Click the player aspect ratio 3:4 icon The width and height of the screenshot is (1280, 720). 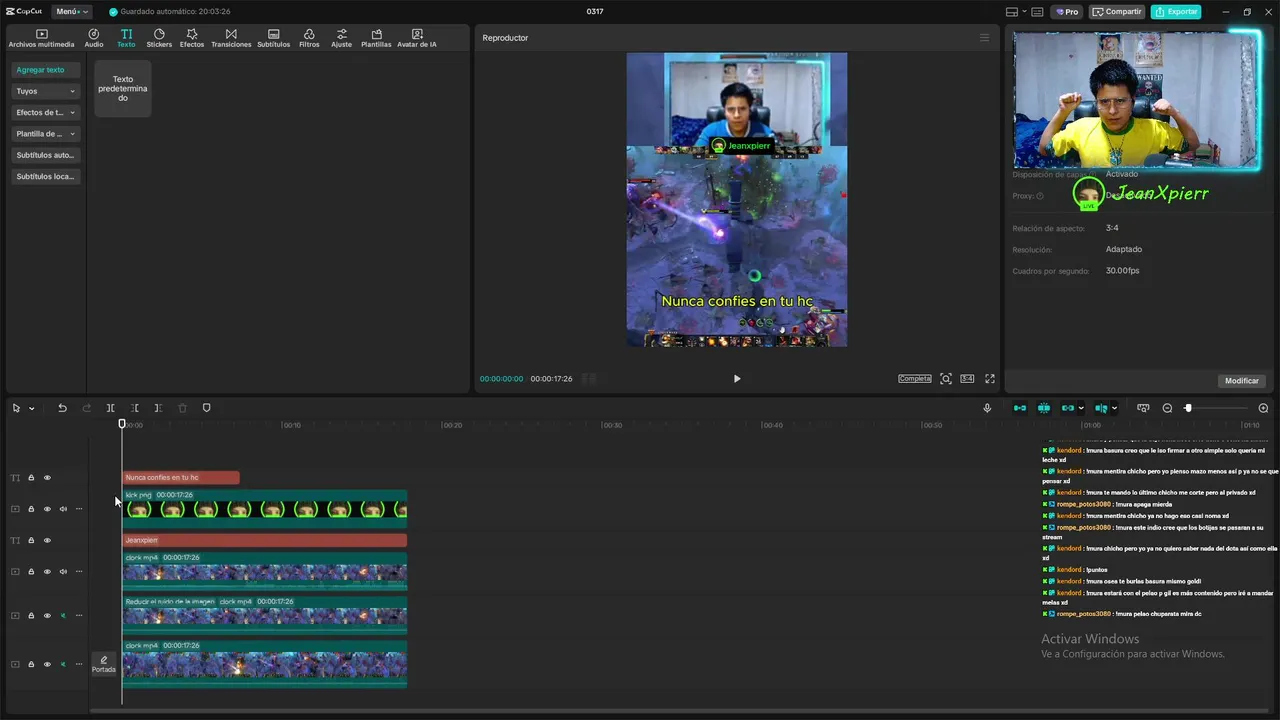967,379
